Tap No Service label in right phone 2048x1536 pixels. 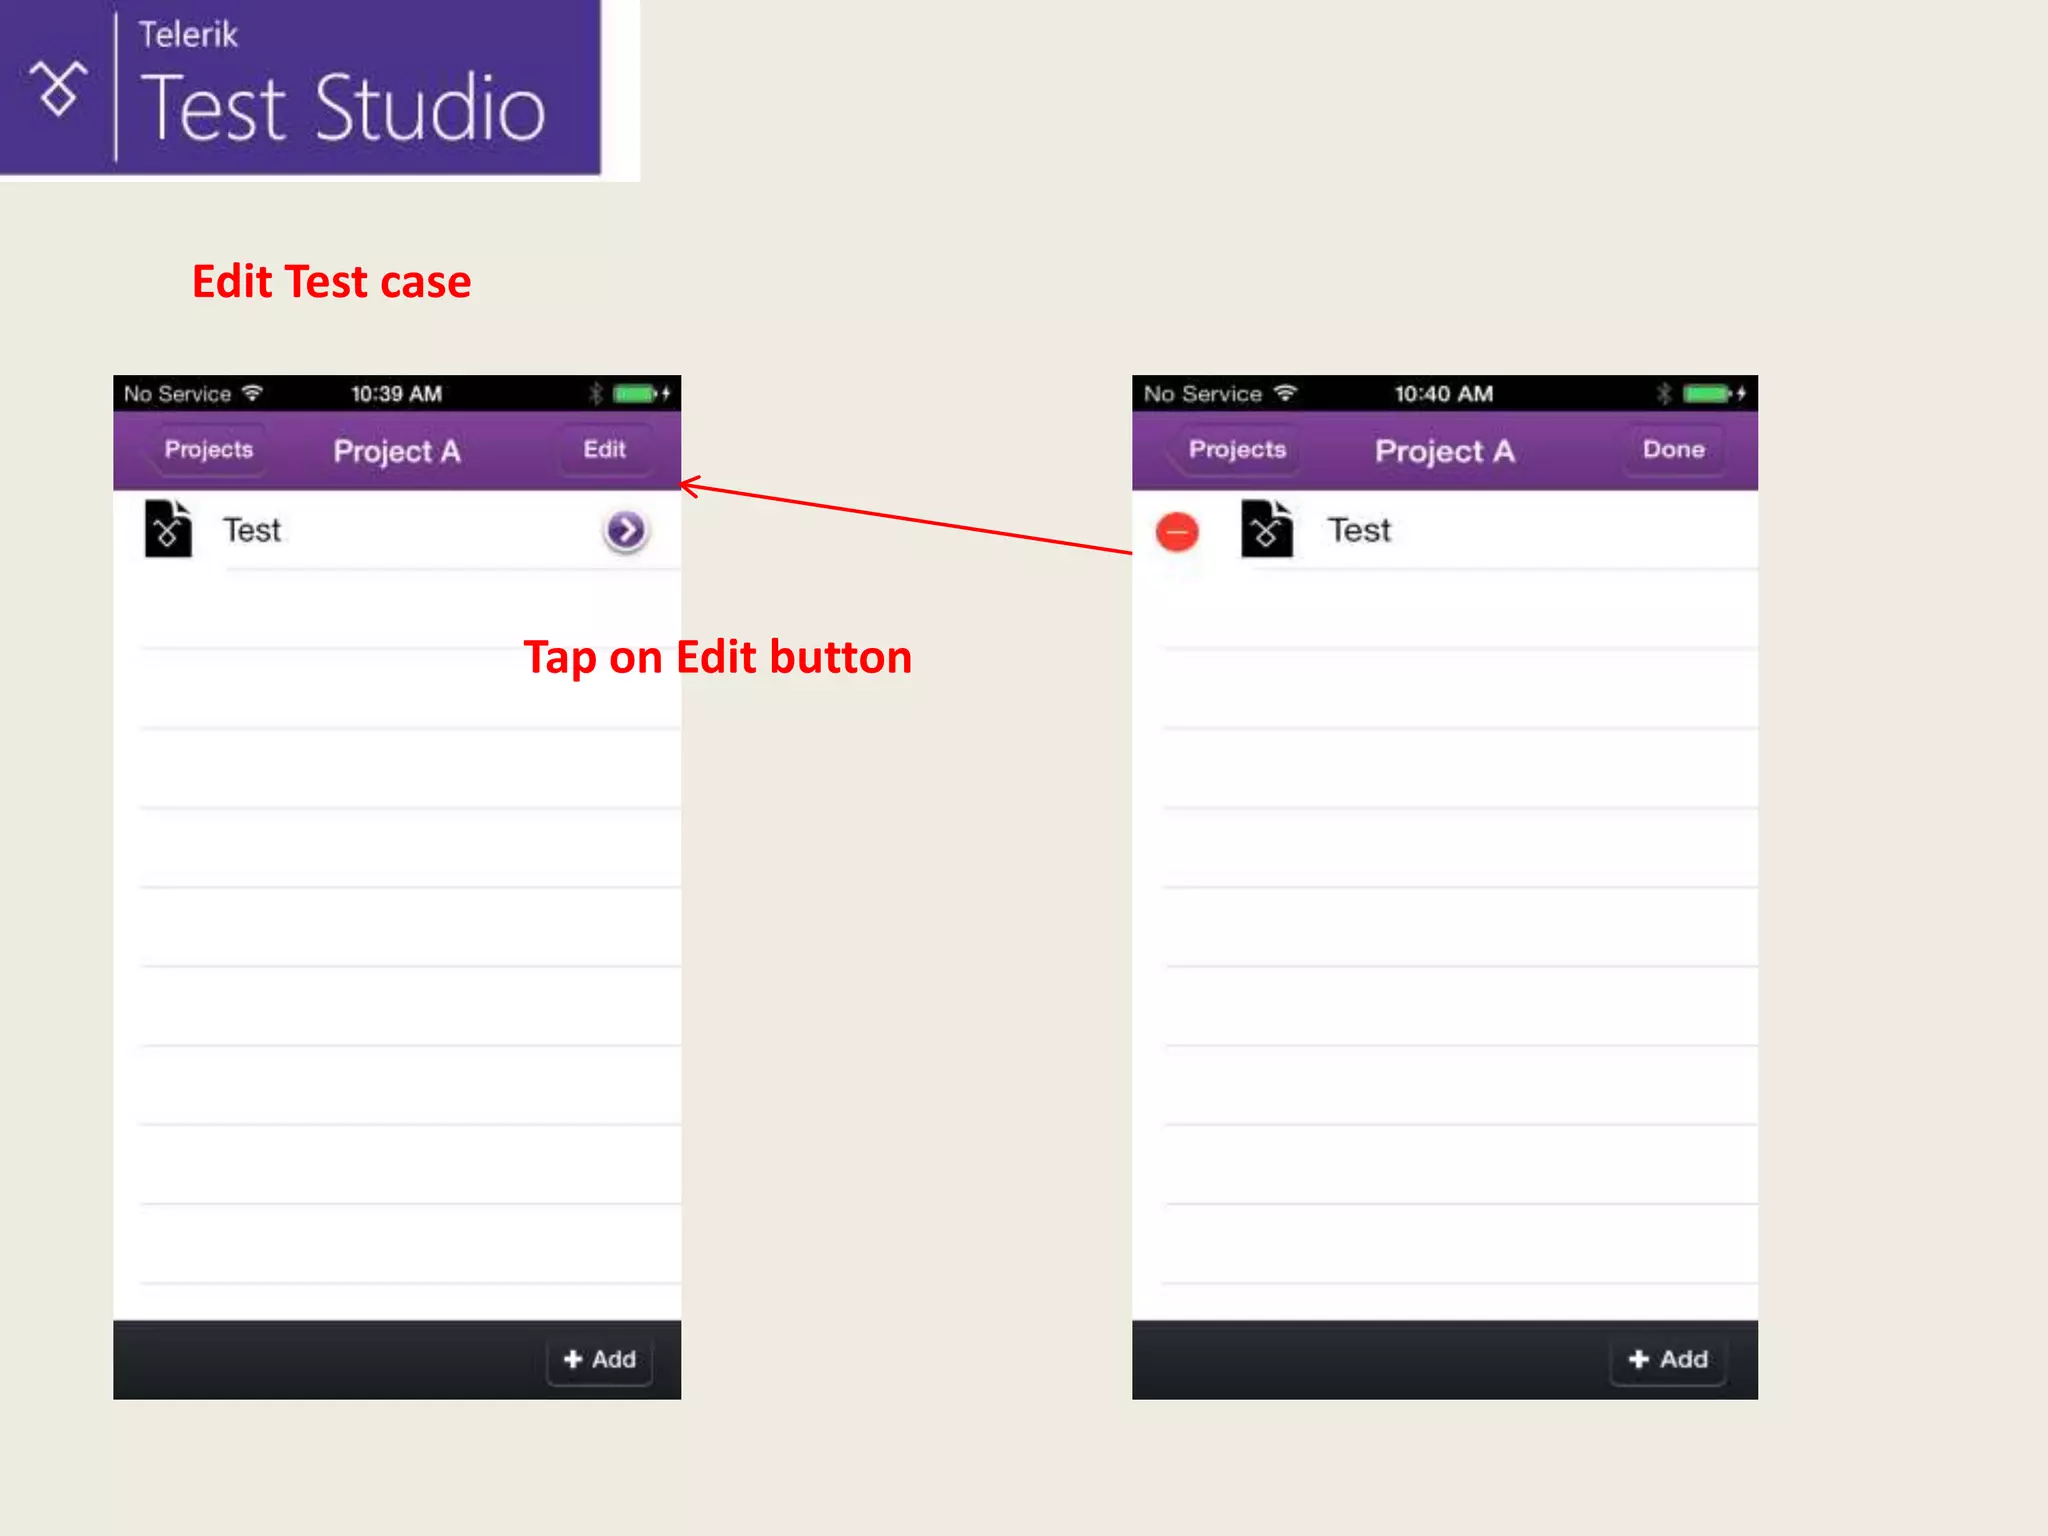tap(1203, 394)
